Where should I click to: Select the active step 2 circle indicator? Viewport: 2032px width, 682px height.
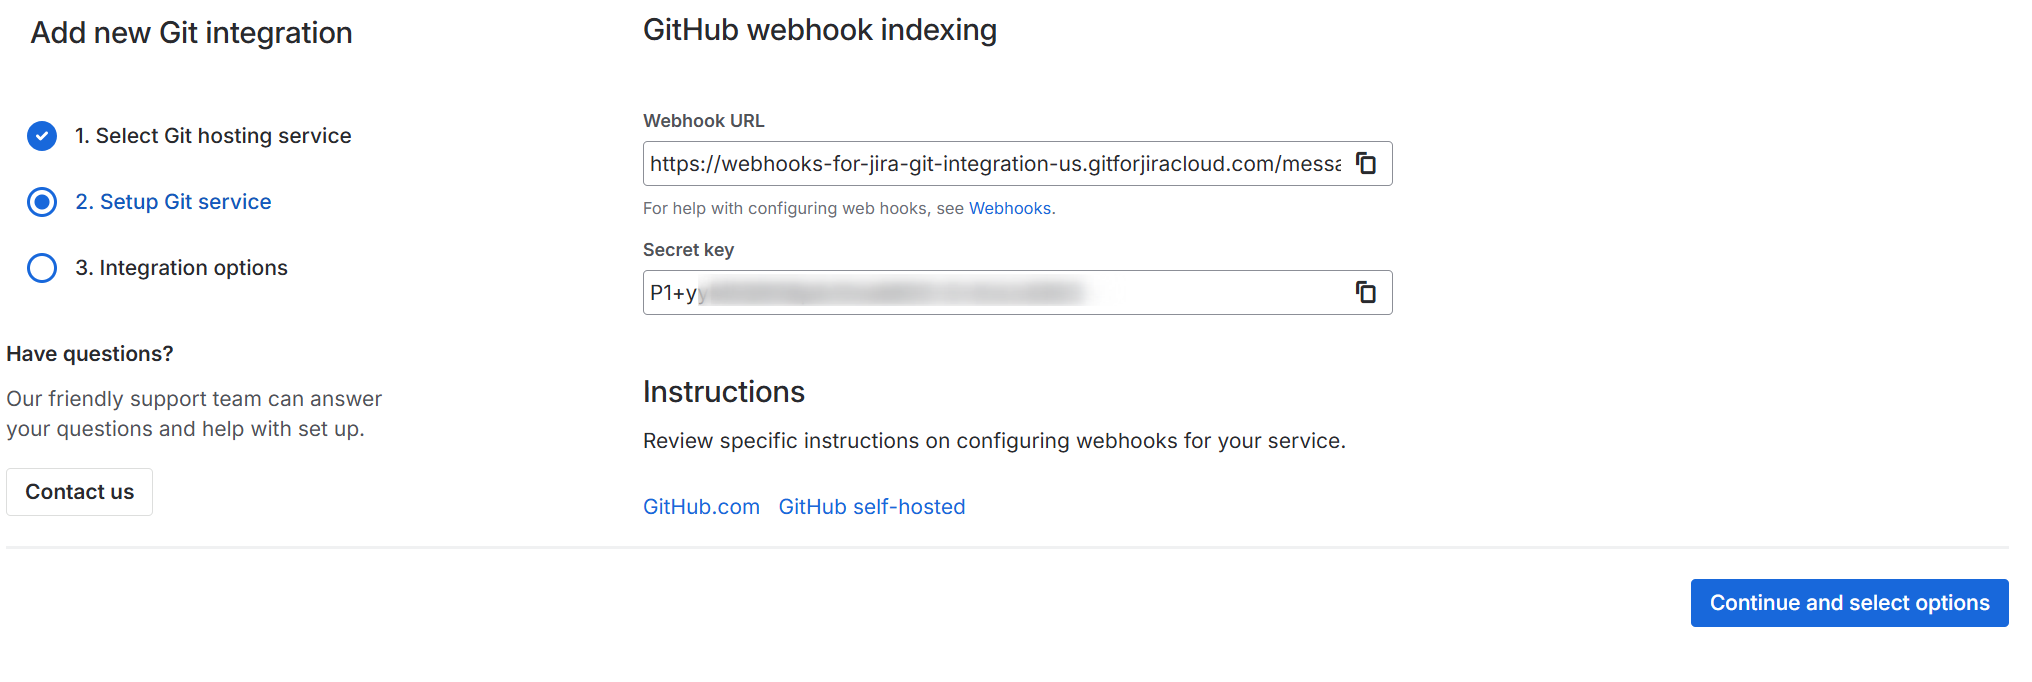42,202
